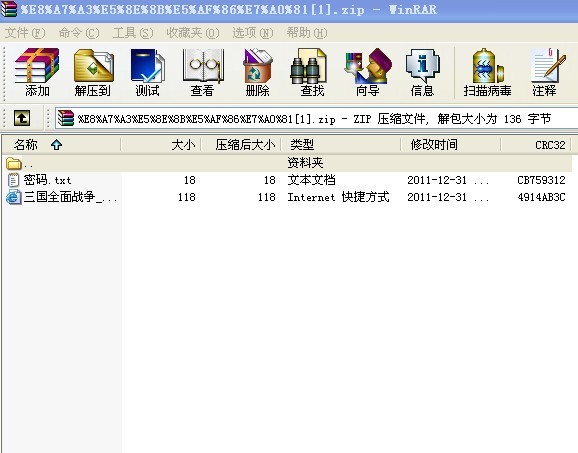Click the Delete (删除) toolbar icon
The image size is (578, 453).
257,66
